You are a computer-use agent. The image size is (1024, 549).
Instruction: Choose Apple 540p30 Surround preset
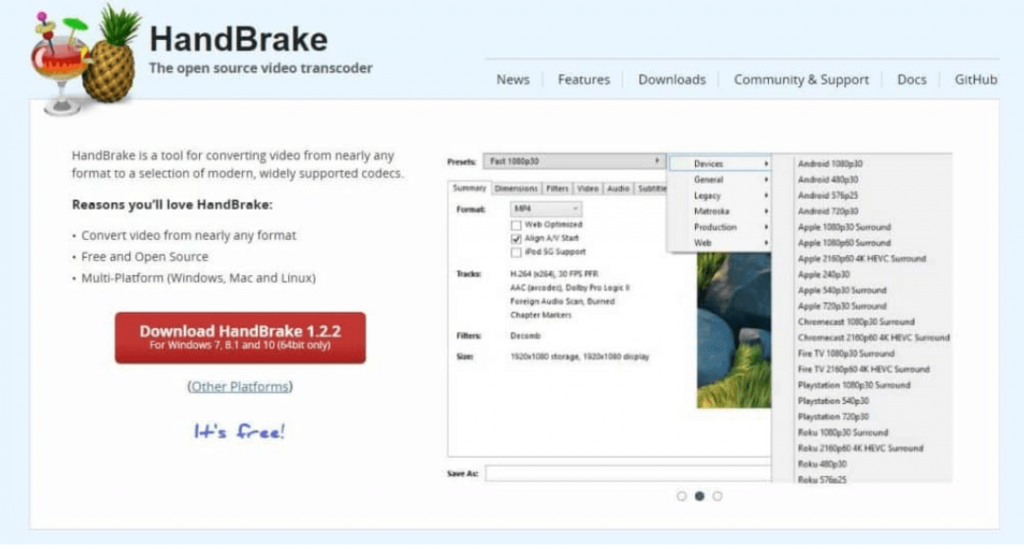point(842,290)
